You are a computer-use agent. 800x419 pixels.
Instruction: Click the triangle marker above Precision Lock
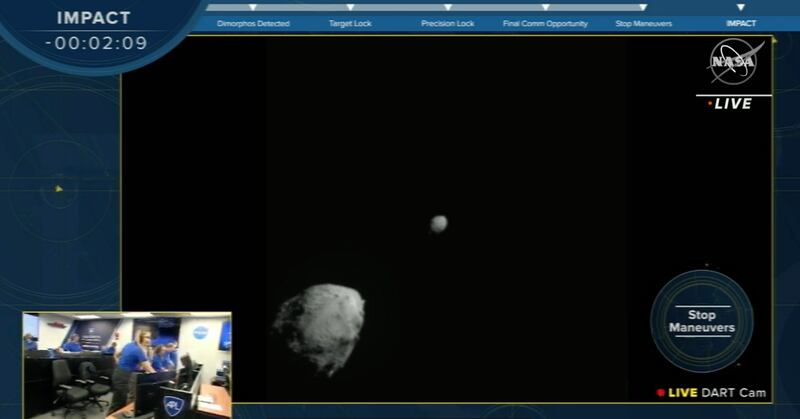(447, 7)
